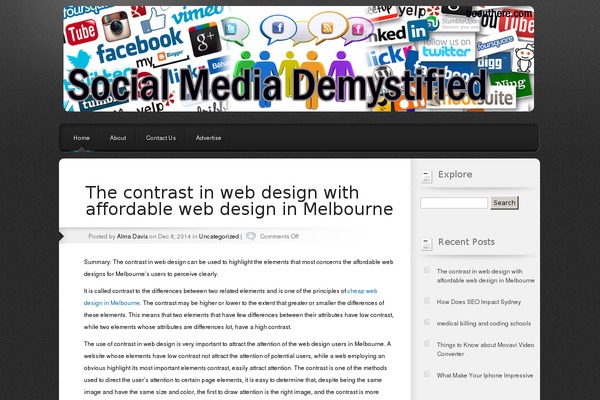View author Alma Davis posts
600x400 pixels.
pyautogui.click(x=132, y=237)
